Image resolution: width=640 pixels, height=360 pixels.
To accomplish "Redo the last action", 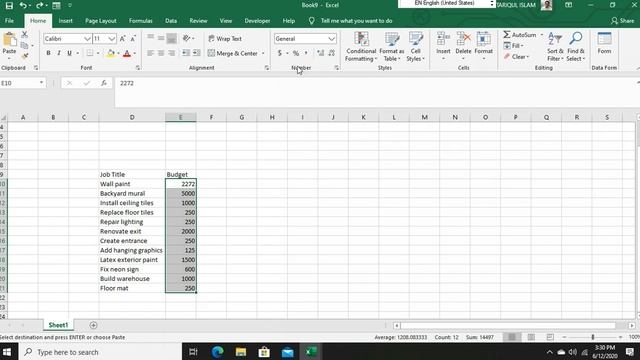I will 40,5.
